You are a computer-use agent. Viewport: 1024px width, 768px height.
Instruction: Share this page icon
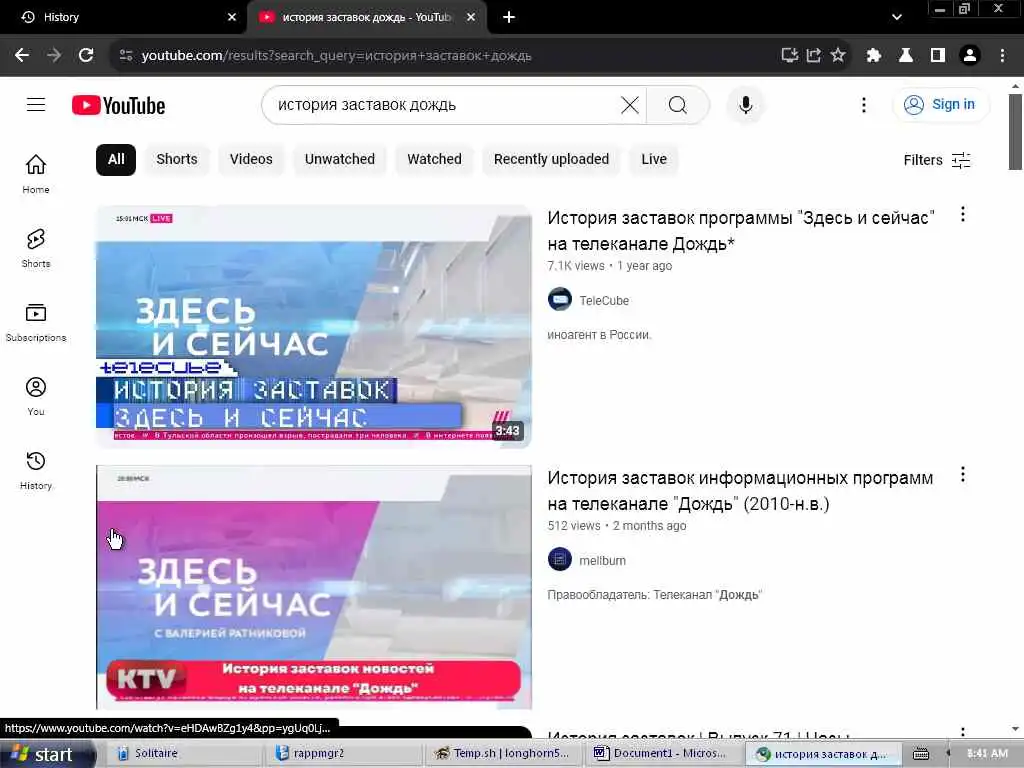pos(814,56)
